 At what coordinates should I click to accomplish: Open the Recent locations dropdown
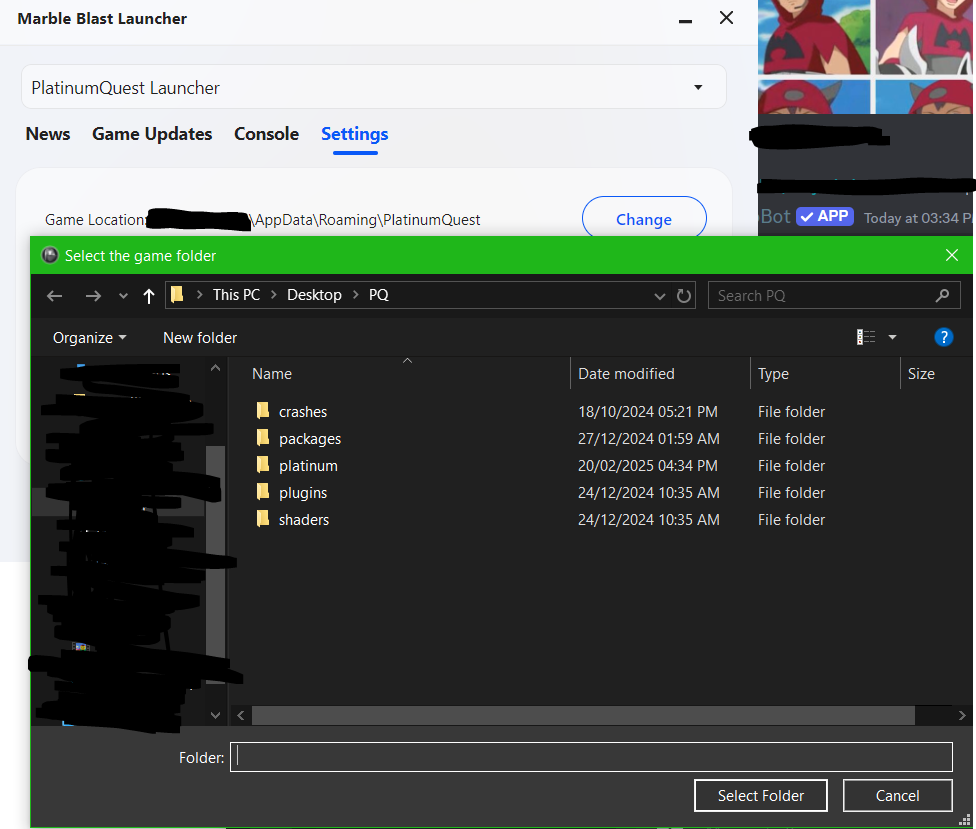coord(123,296)
